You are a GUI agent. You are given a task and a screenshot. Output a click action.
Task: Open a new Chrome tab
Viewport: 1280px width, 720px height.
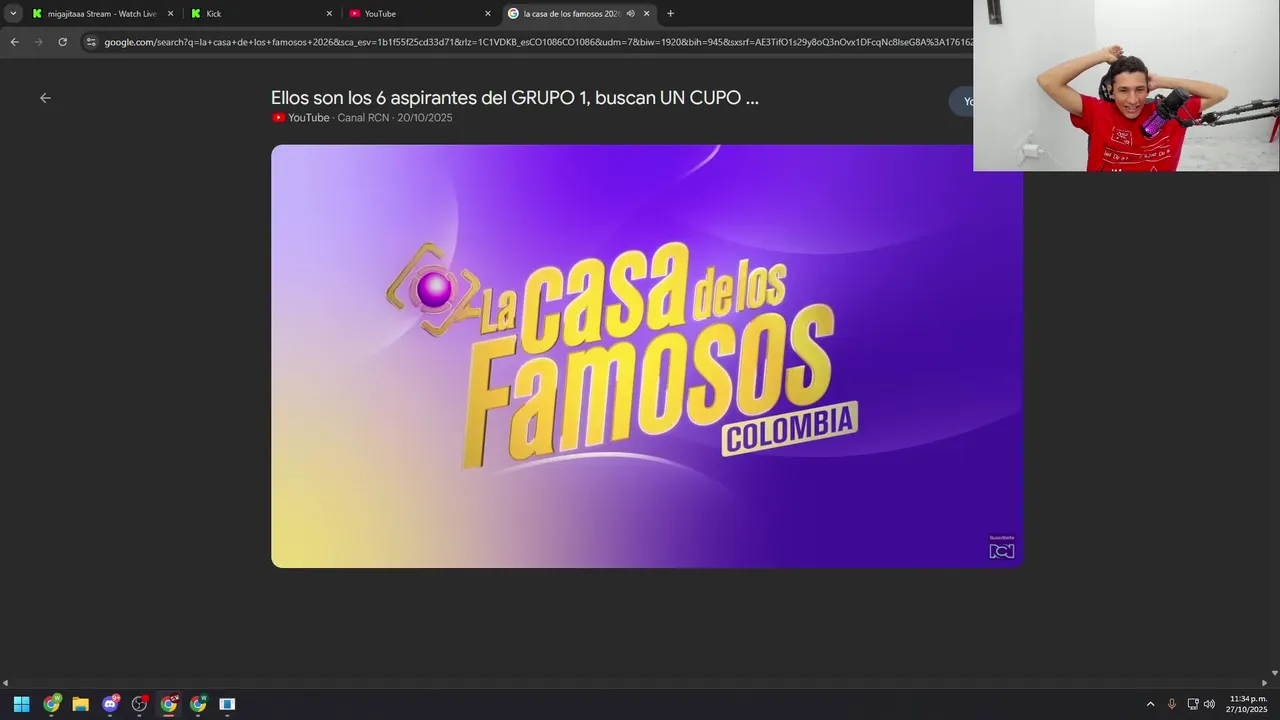pyautogui.click(x=670, y=14)
